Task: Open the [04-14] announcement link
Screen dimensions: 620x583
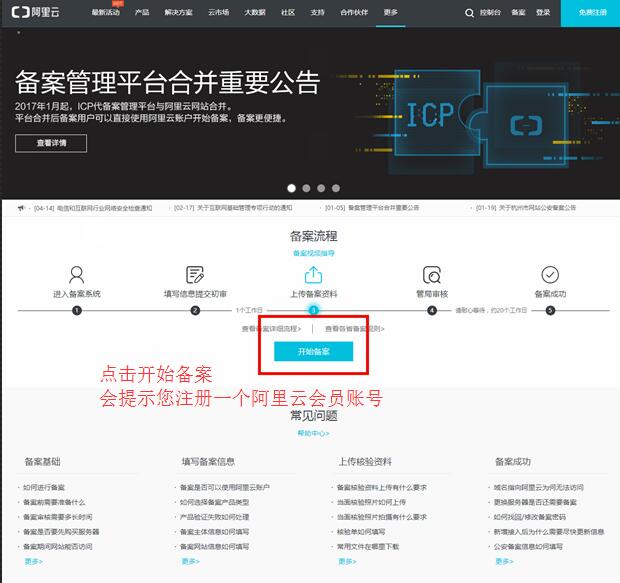Action: pyautogui.click(x=93, y=208)
